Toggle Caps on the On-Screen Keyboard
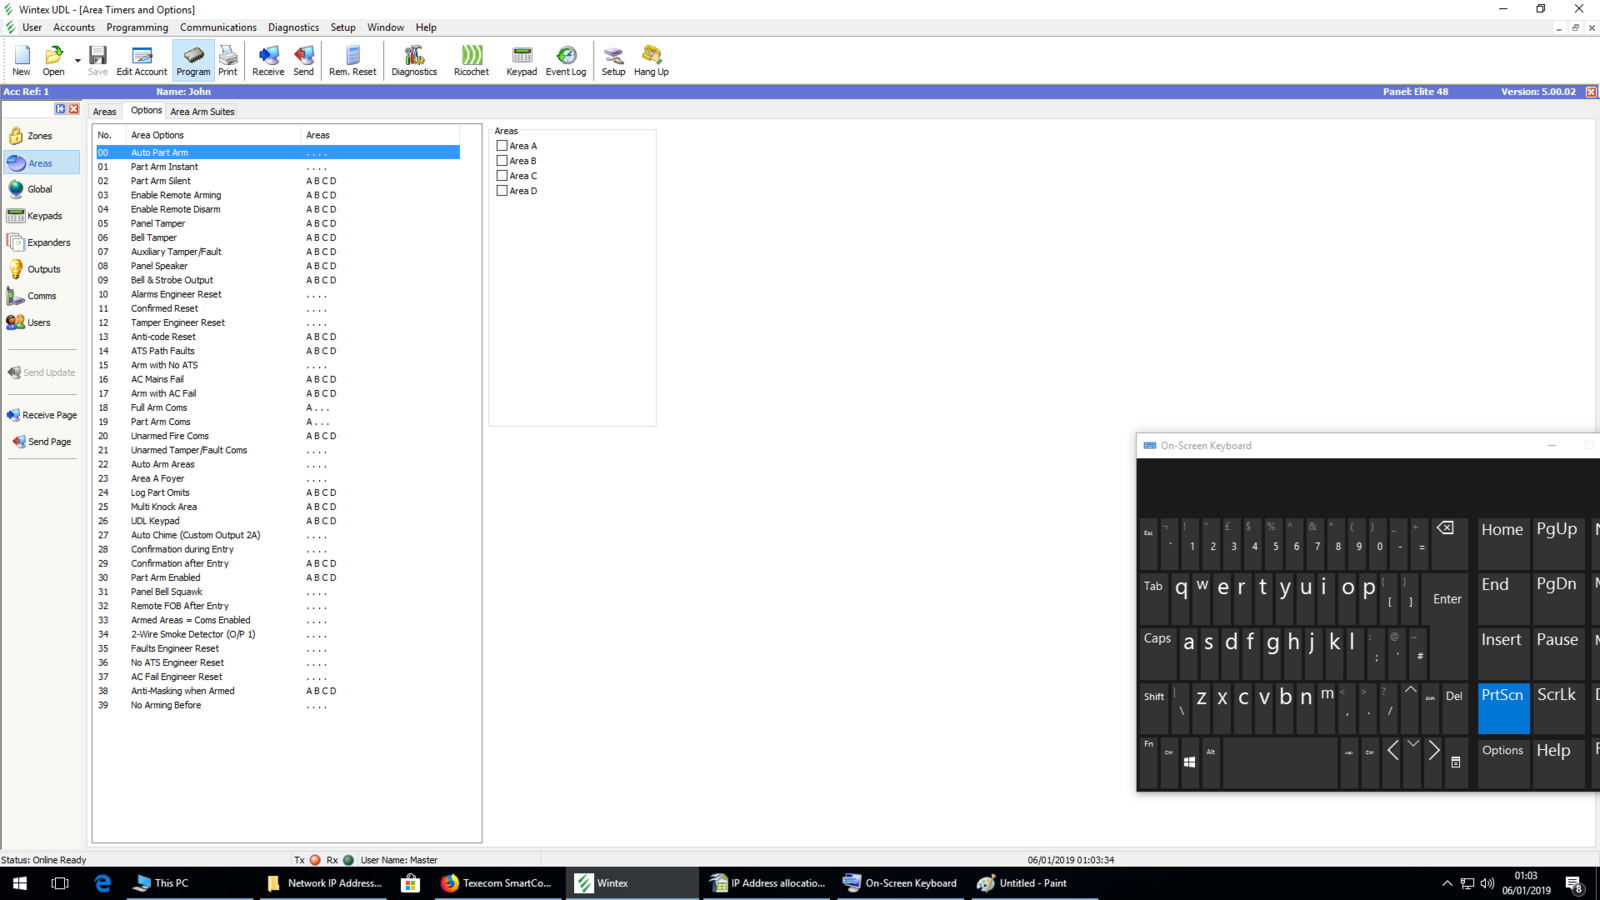Image resolution: width=1600 pixels, height=900 pixels. (1158, 652)
